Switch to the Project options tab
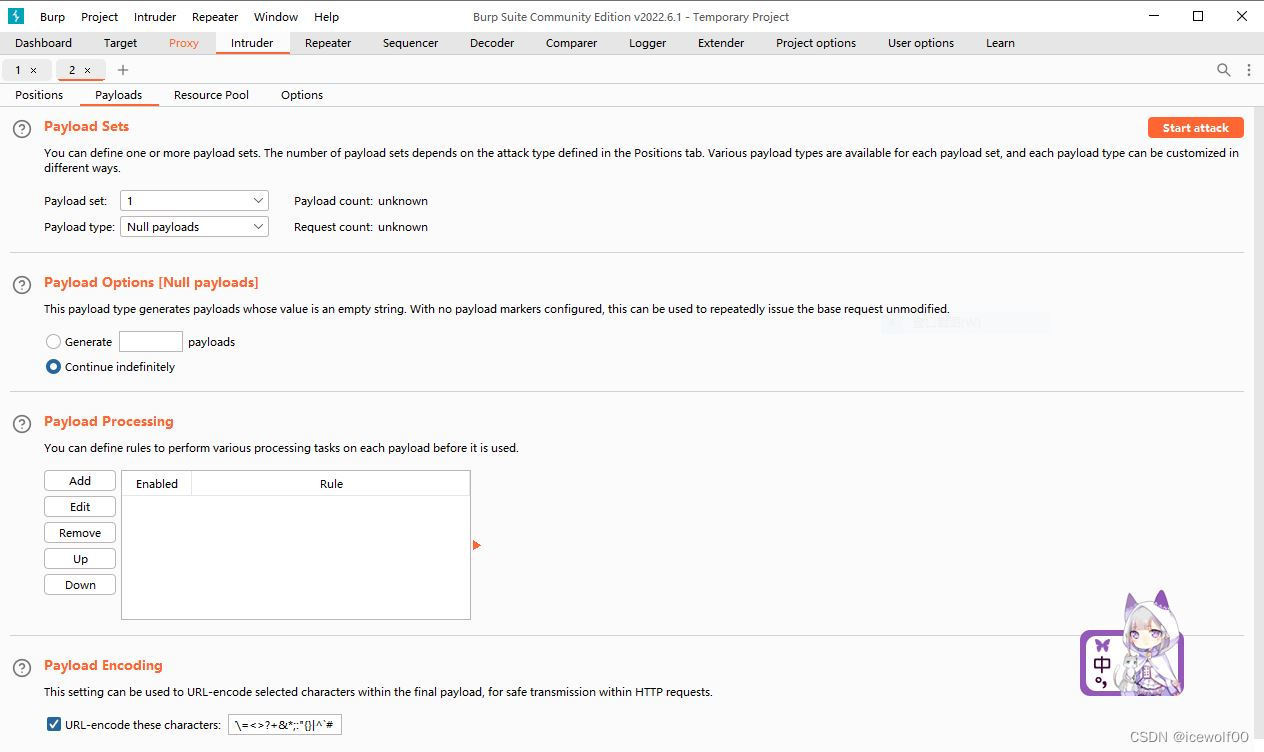The width and height of the screenshot is (1264, 752). (x=816, y=43)
